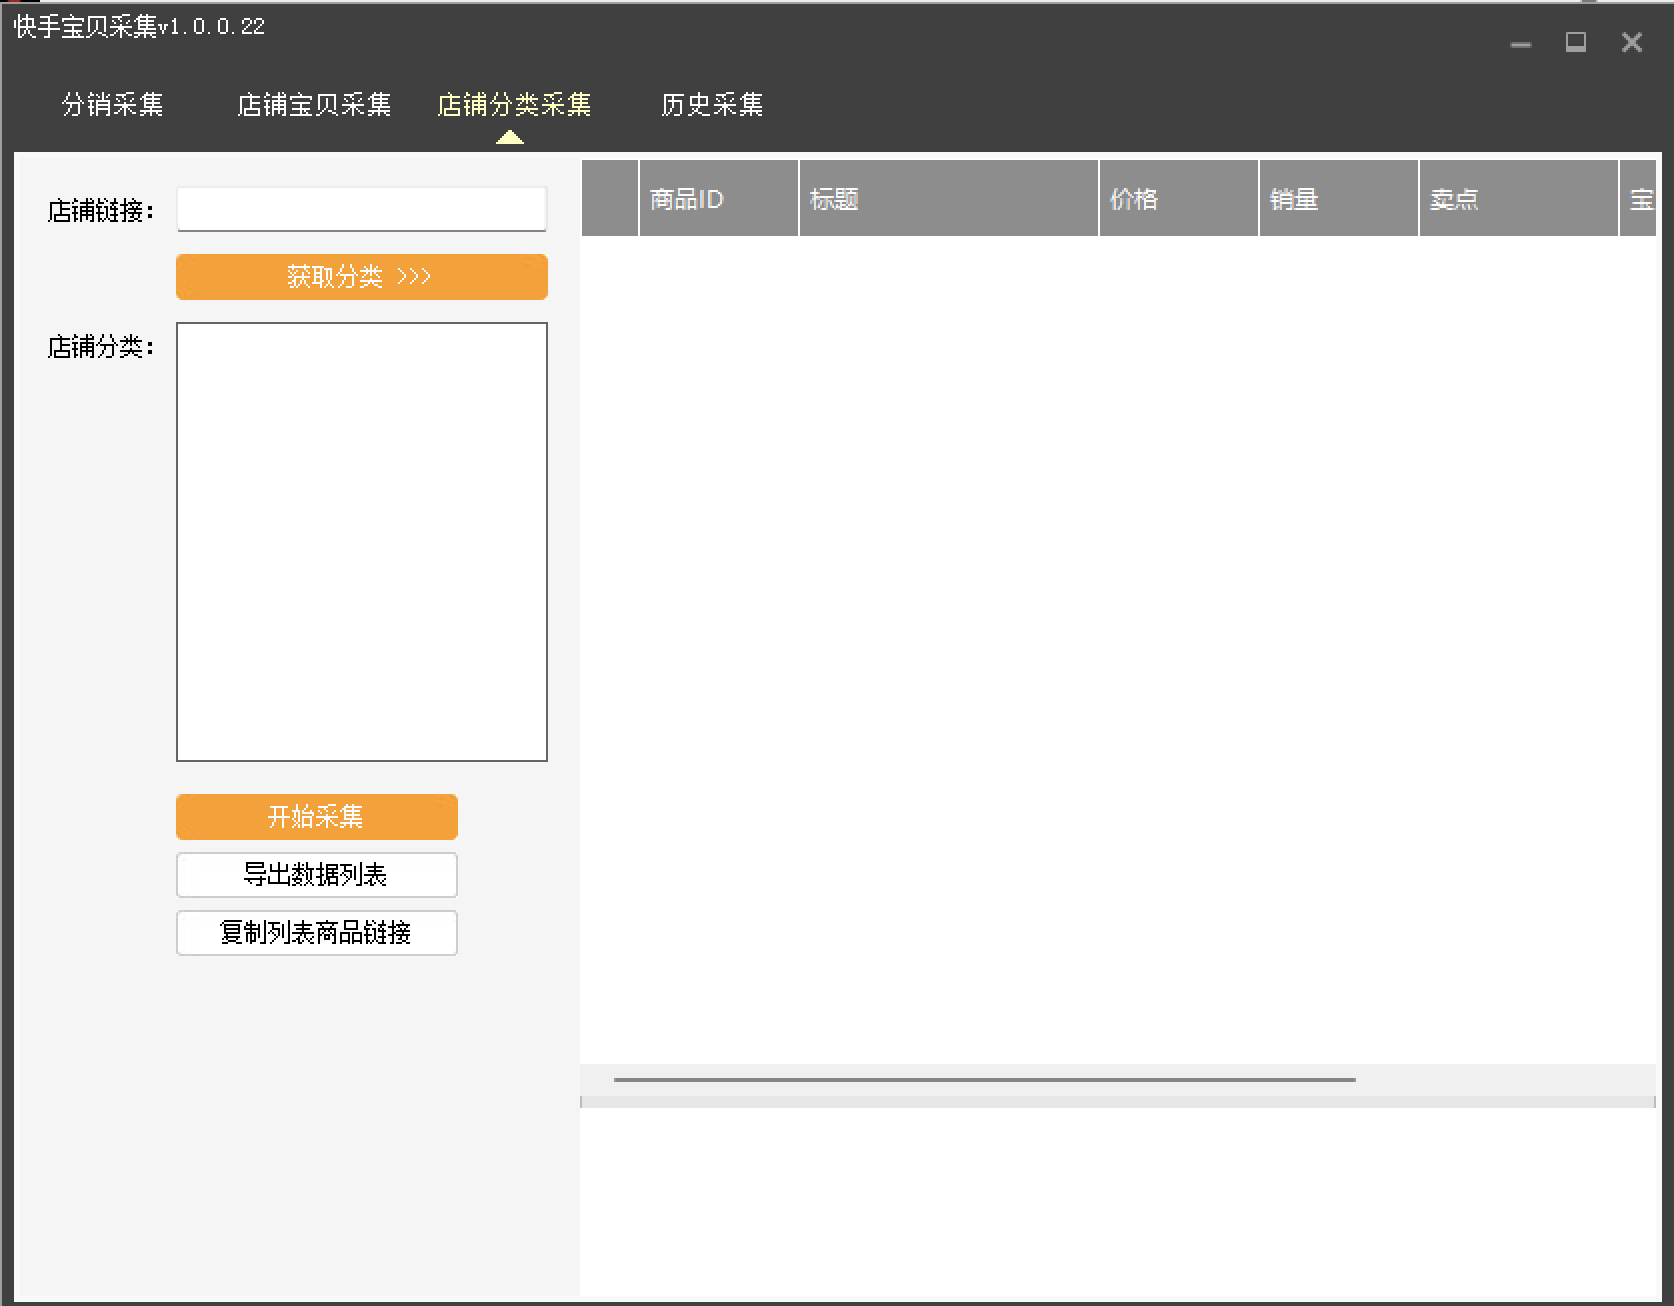The image size is (1674, 1306).
Task: Select the 店铺分类采集 tab
Action: click(x=514, y=105)
